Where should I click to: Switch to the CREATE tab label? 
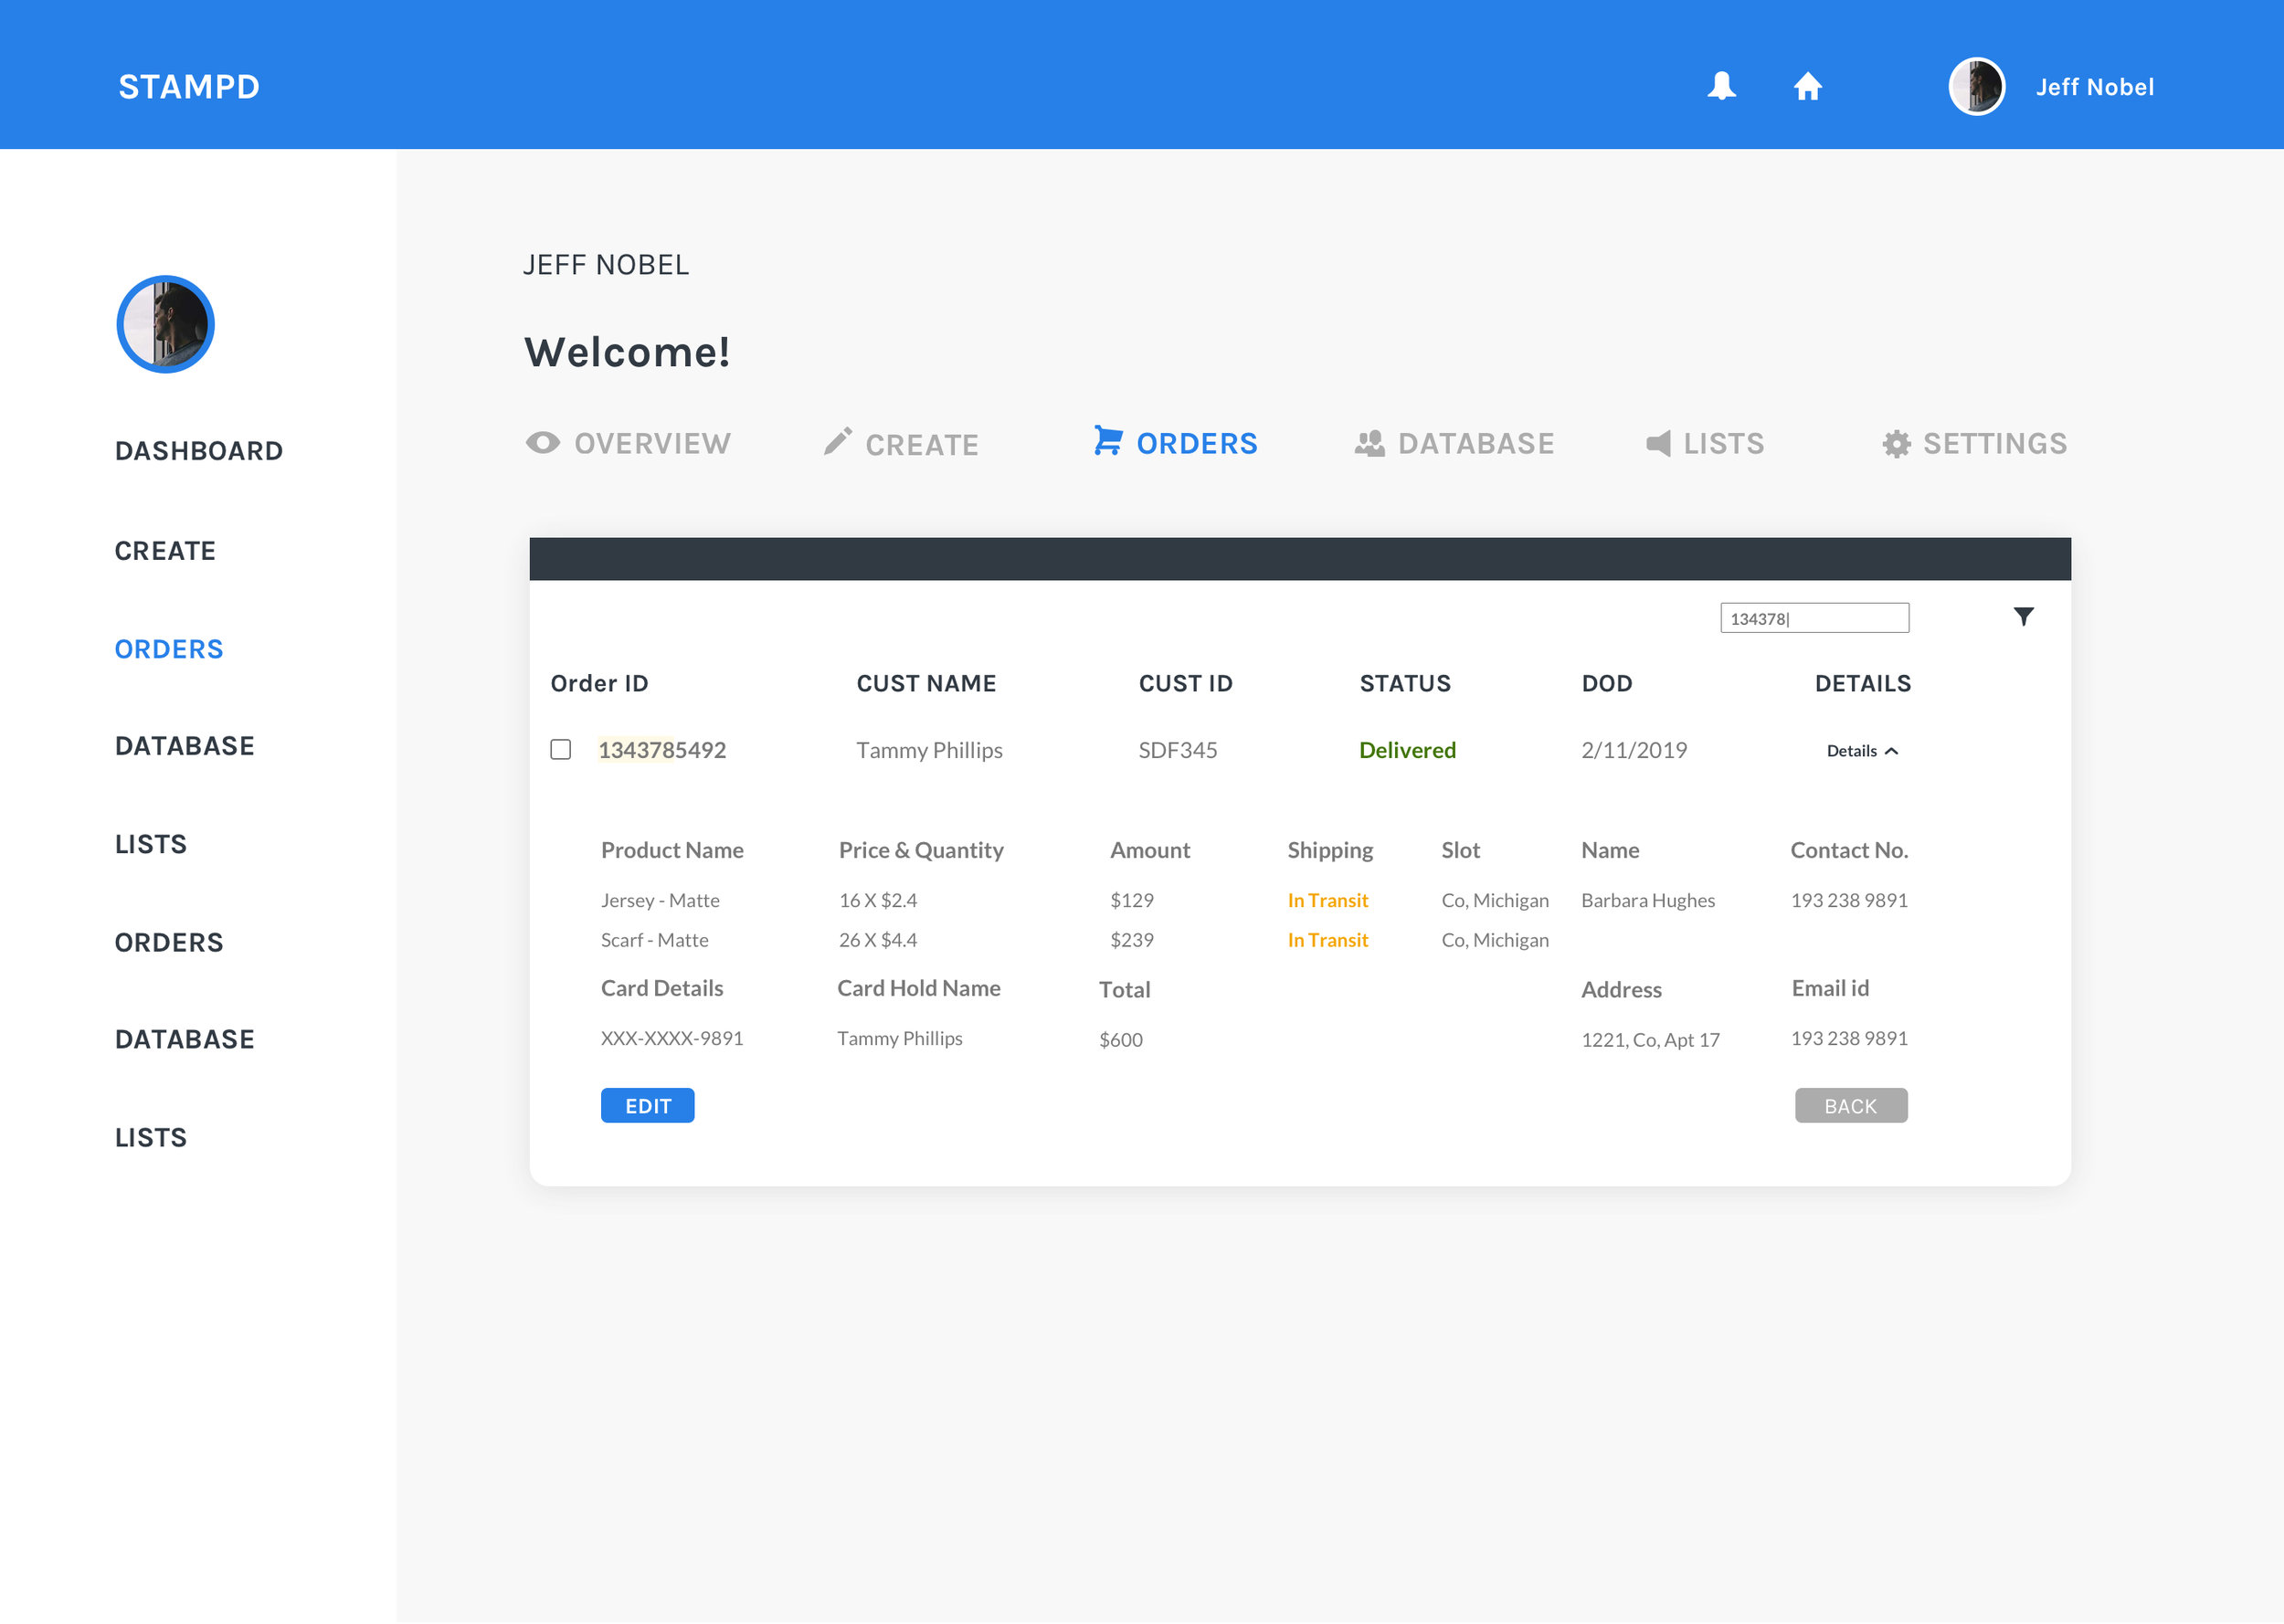point(922,446)
